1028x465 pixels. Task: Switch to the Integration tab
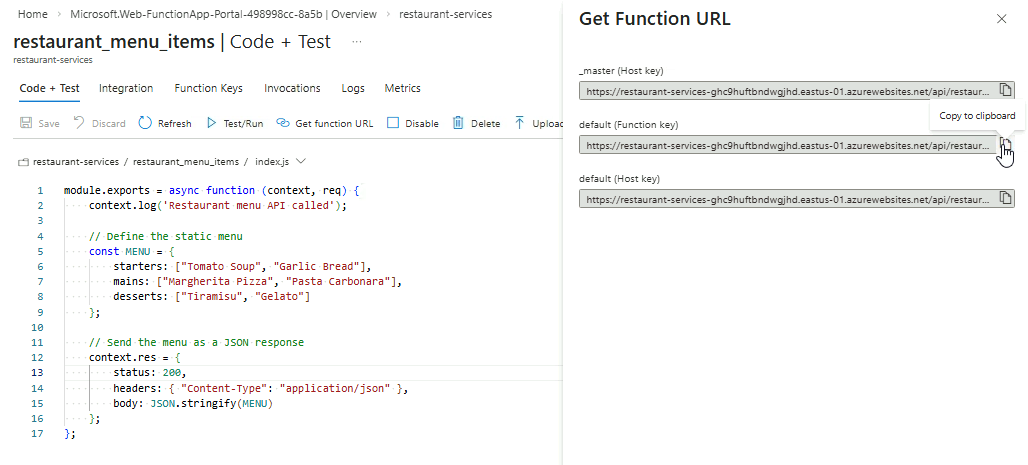(126, 88)
